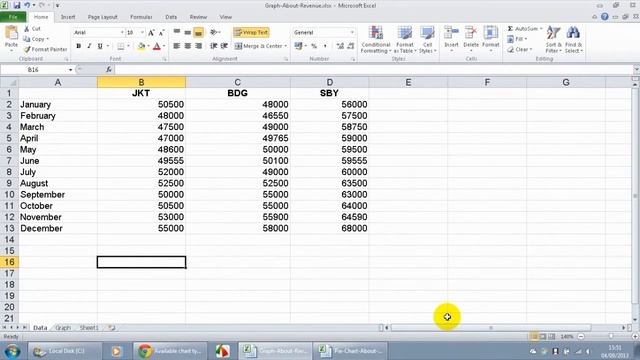Click the blue Help question mark
The width and height of the screenshot is (640, 360).
[x=604, y=17]
